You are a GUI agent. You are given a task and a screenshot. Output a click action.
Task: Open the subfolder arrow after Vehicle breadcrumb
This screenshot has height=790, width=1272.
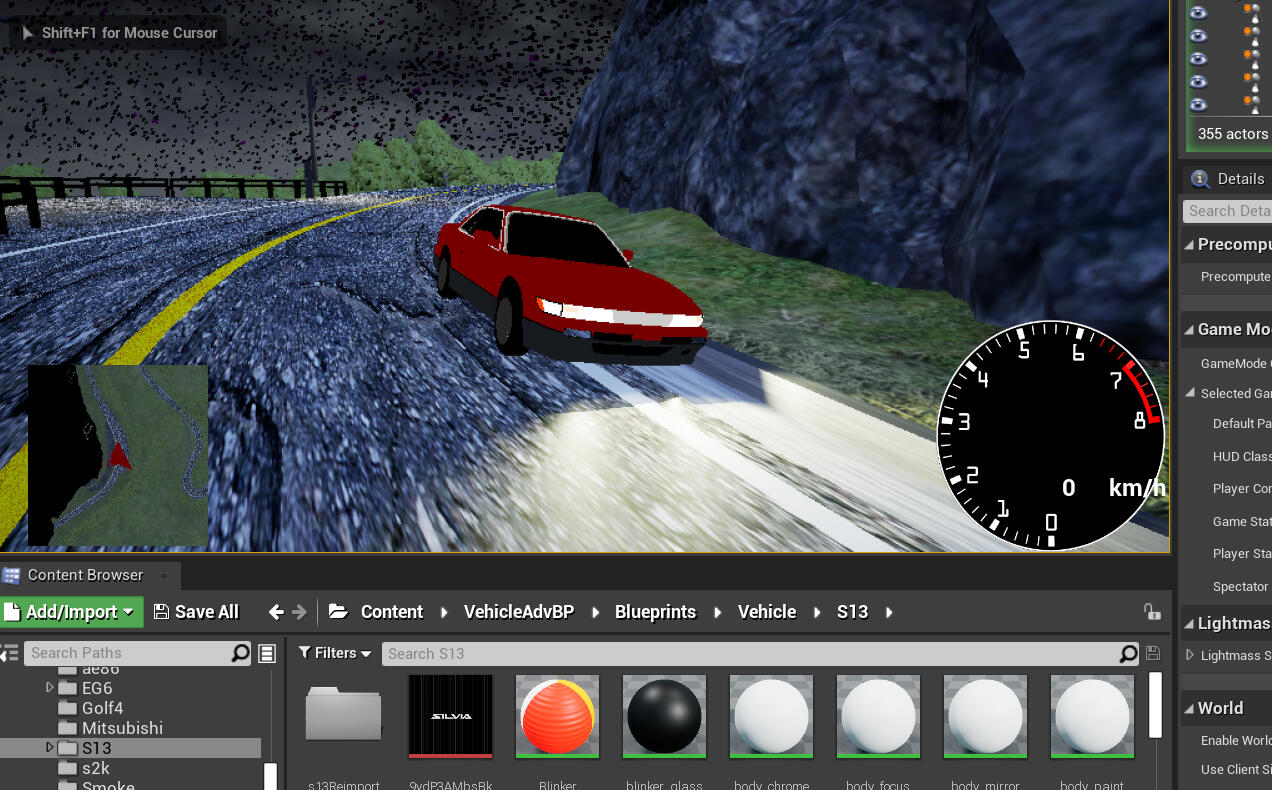(816, 612)
